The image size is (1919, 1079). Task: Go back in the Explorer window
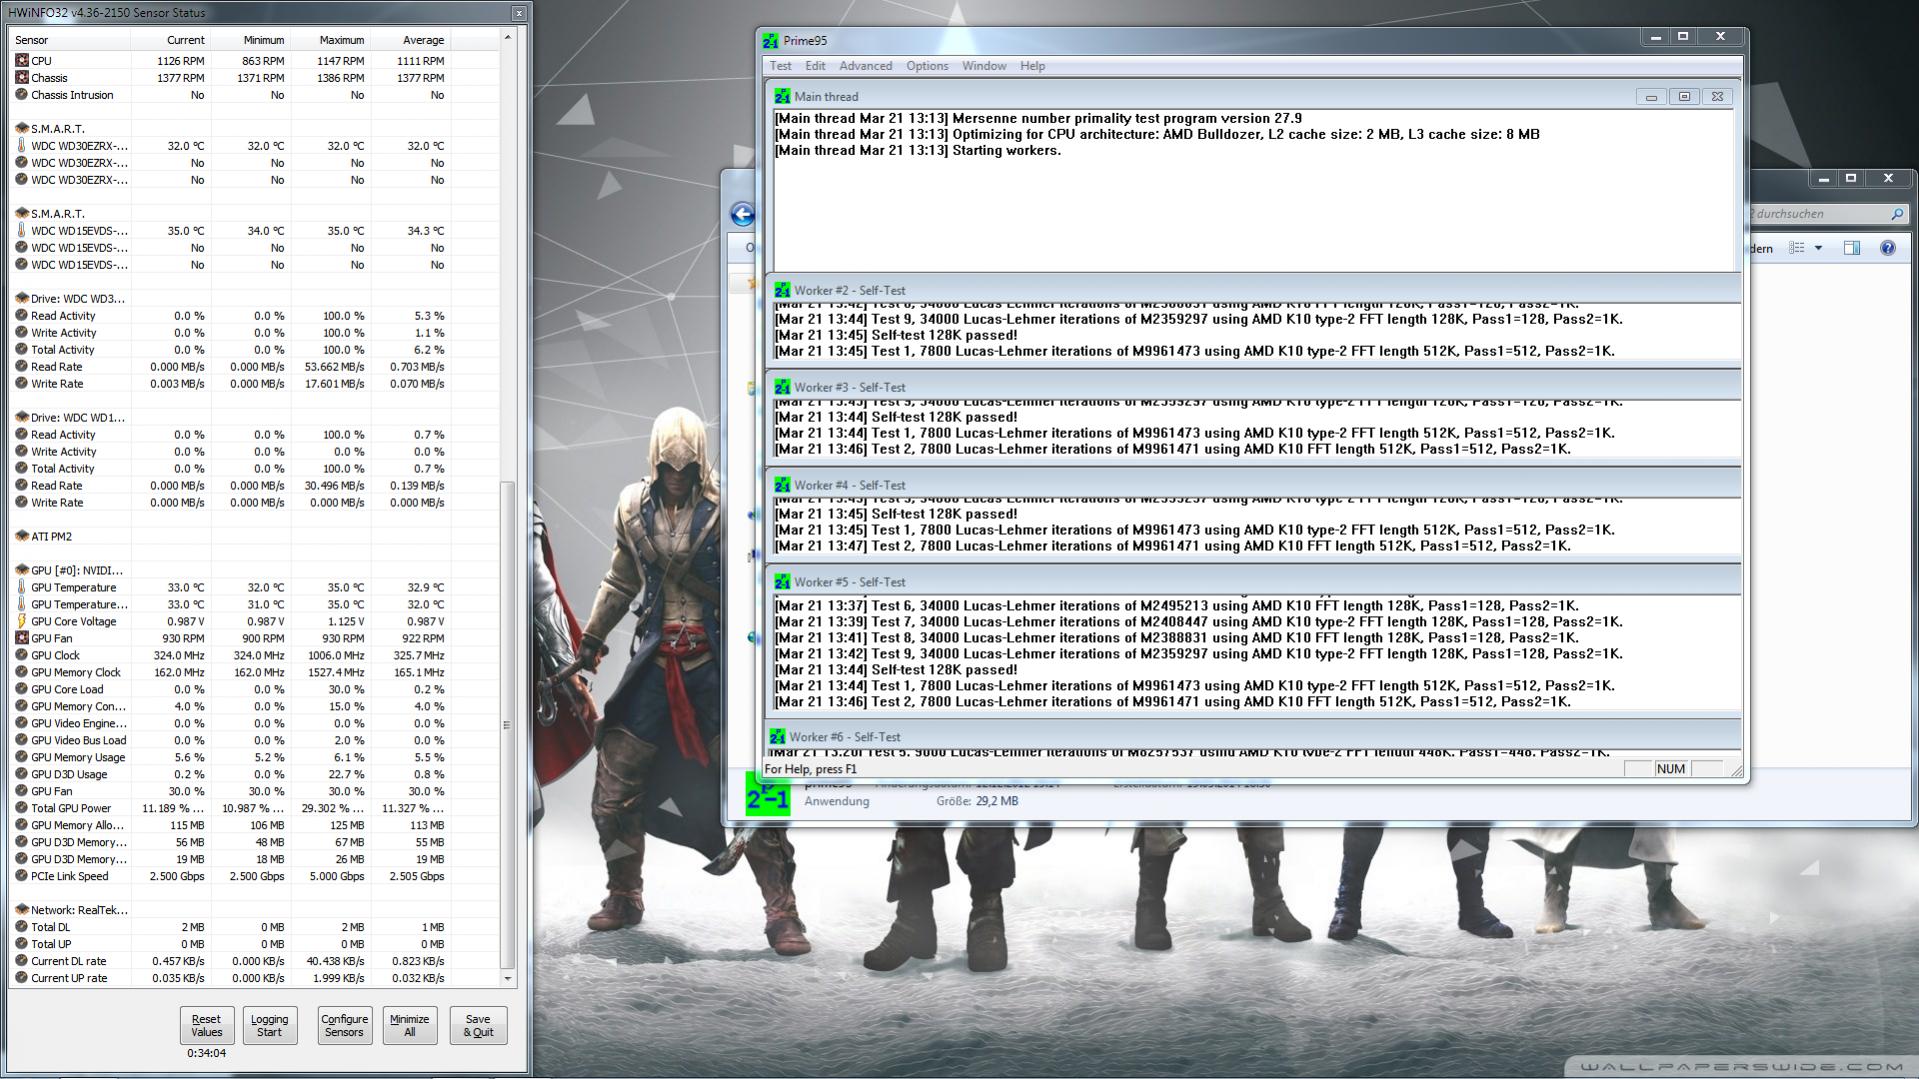point(742,214)
